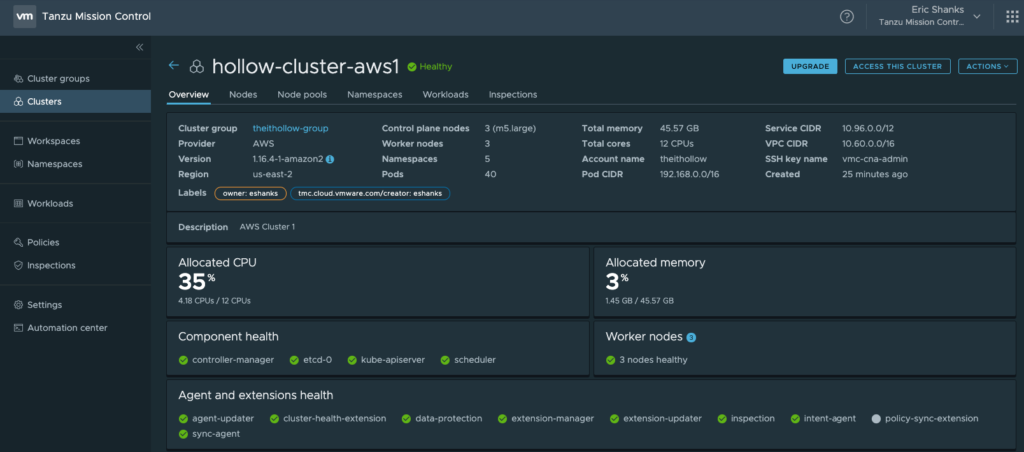This screenshot has height=452, width=1024.
Task: Open the Inspections tab
Action: 512,94
